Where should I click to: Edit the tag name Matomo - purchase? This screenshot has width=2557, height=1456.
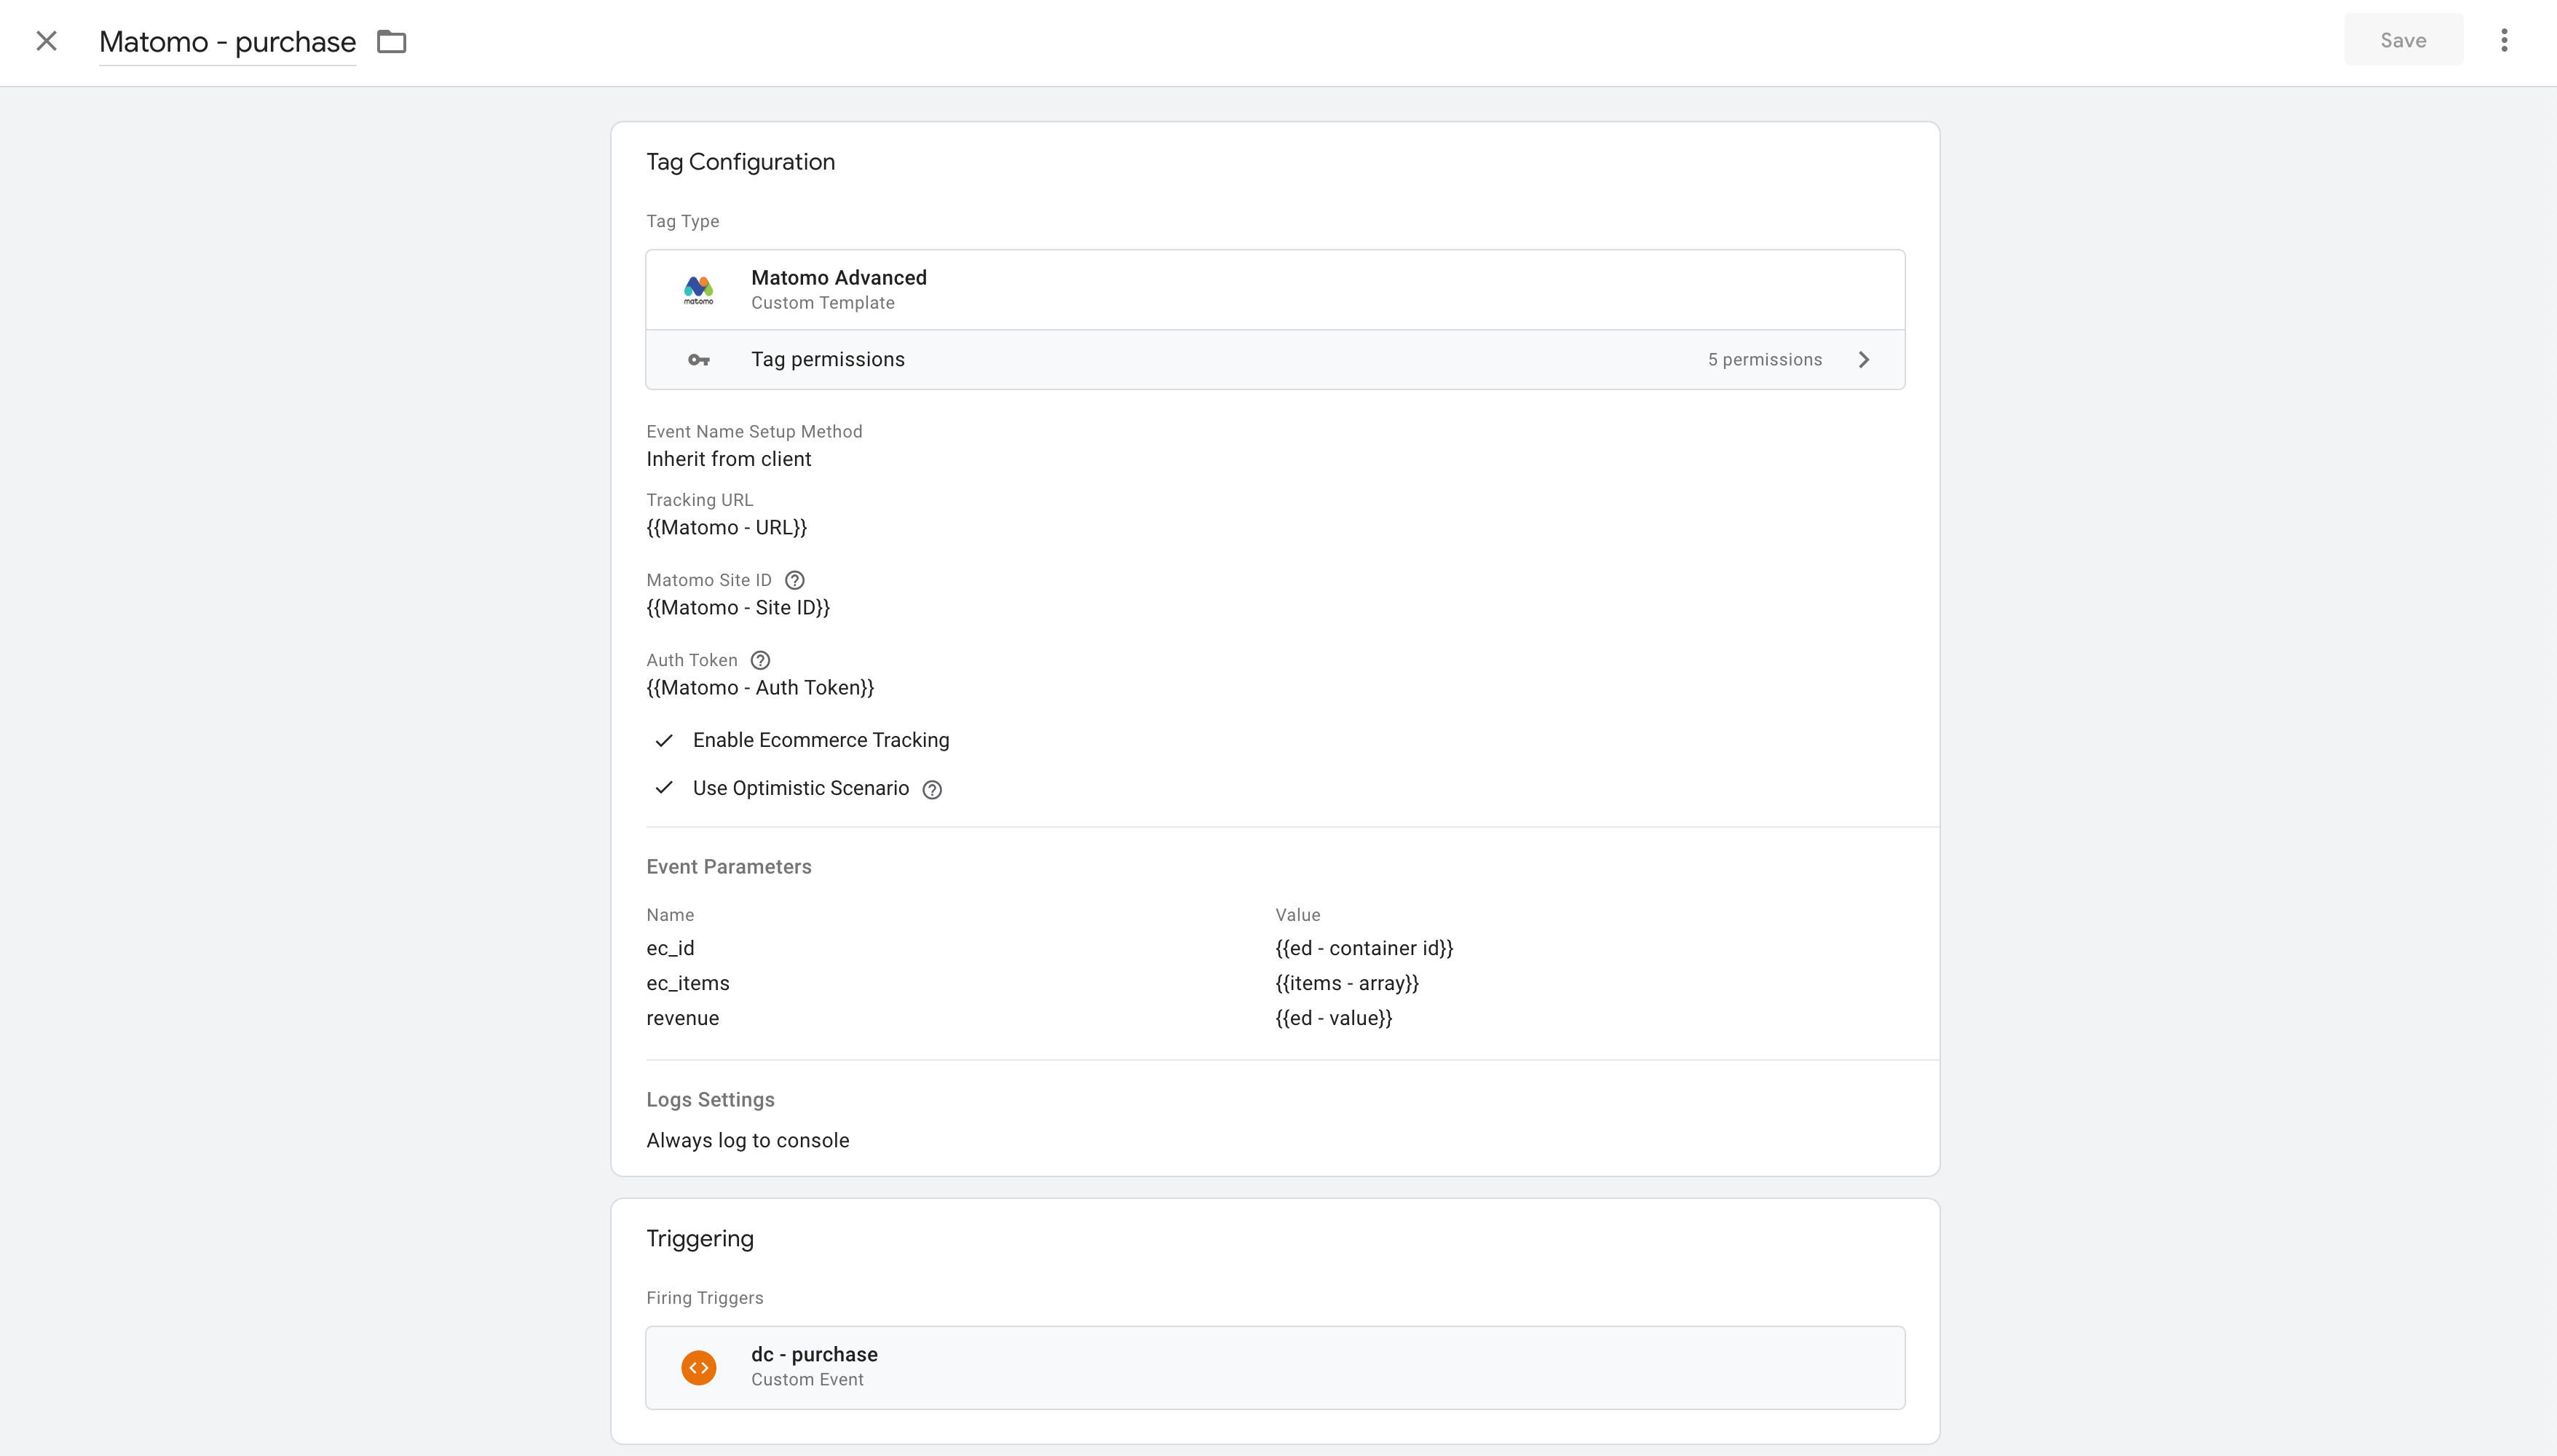click(x=227, y=42)
